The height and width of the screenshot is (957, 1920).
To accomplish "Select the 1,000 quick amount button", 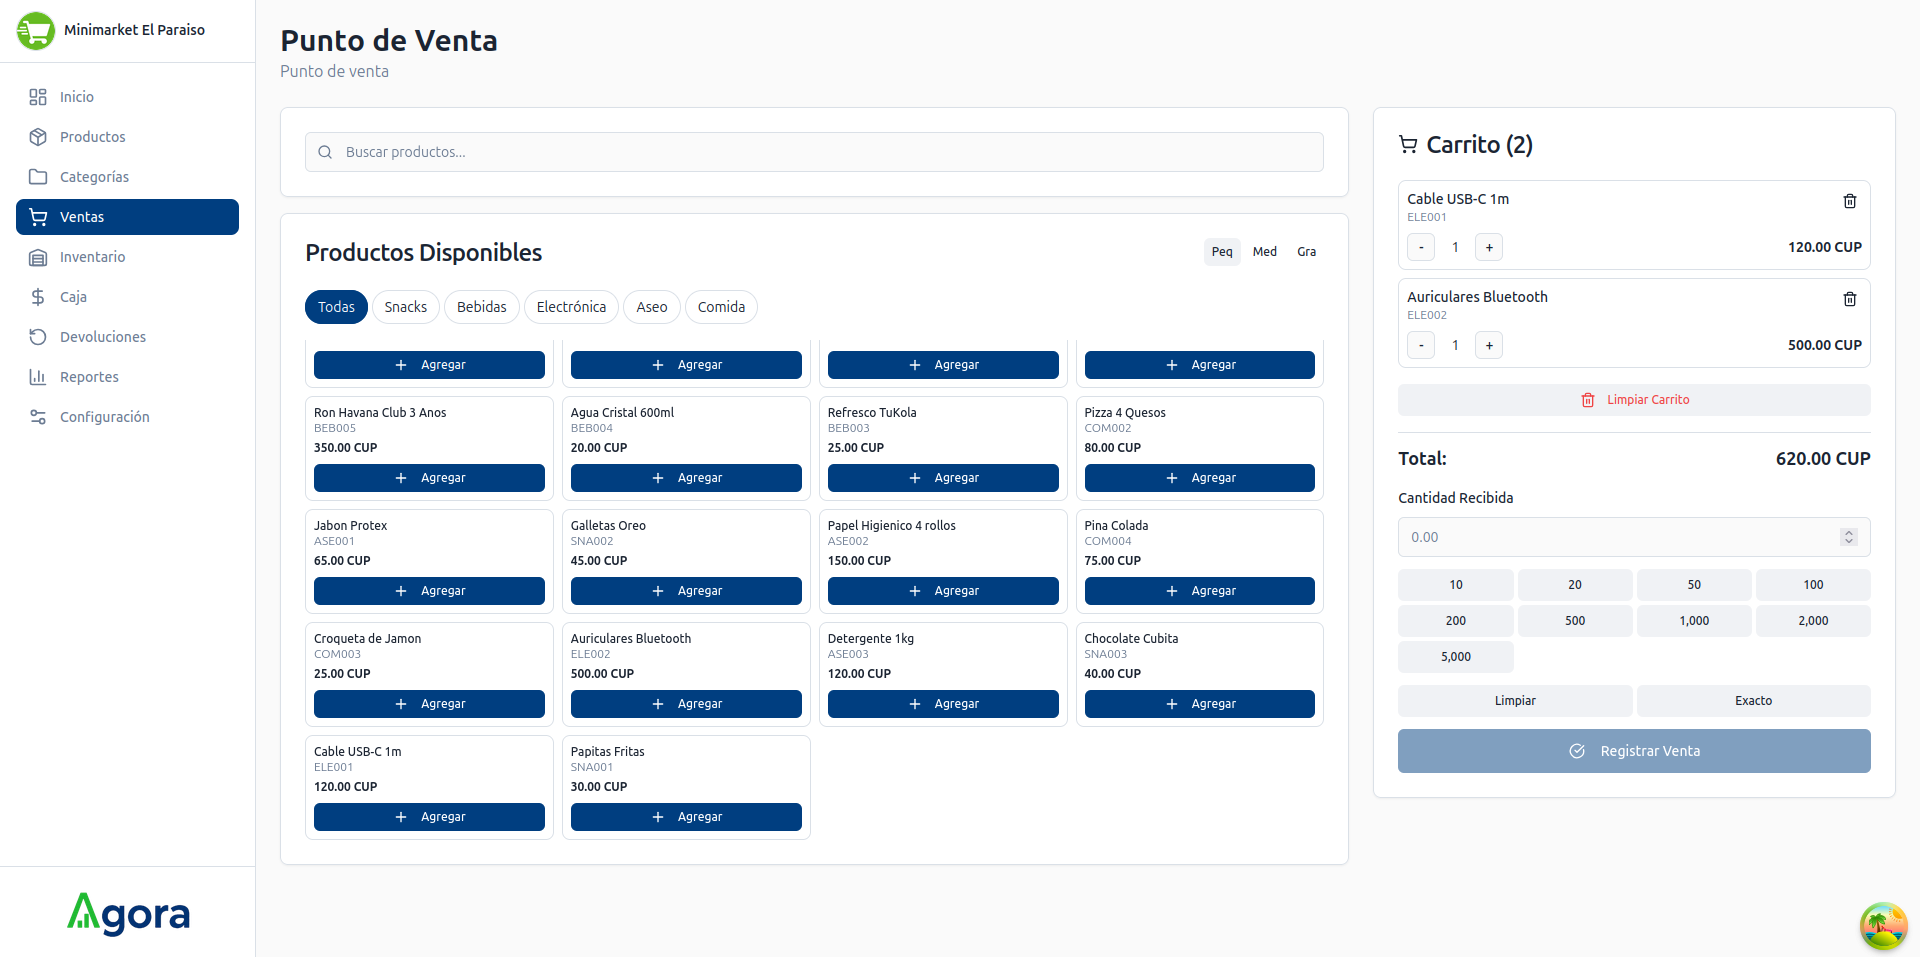I will 1694,621.
